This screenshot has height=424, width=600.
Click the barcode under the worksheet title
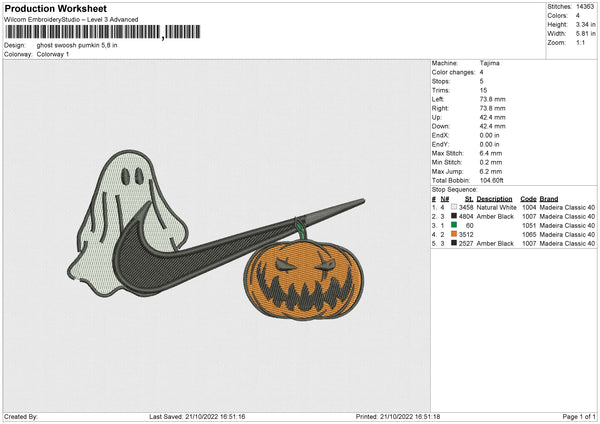tap(103, 32)
